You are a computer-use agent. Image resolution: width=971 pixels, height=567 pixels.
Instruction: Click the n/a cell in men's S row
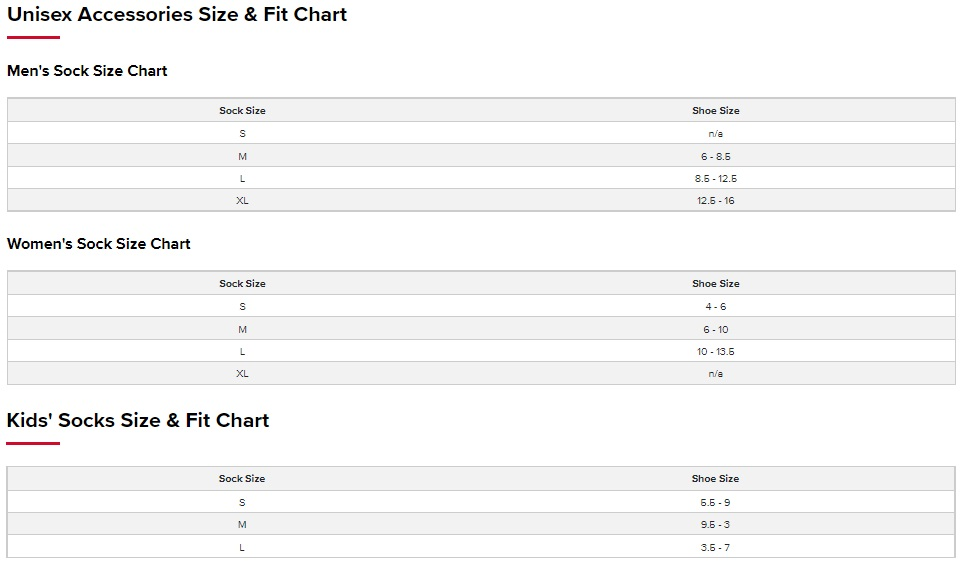(715, 134)
